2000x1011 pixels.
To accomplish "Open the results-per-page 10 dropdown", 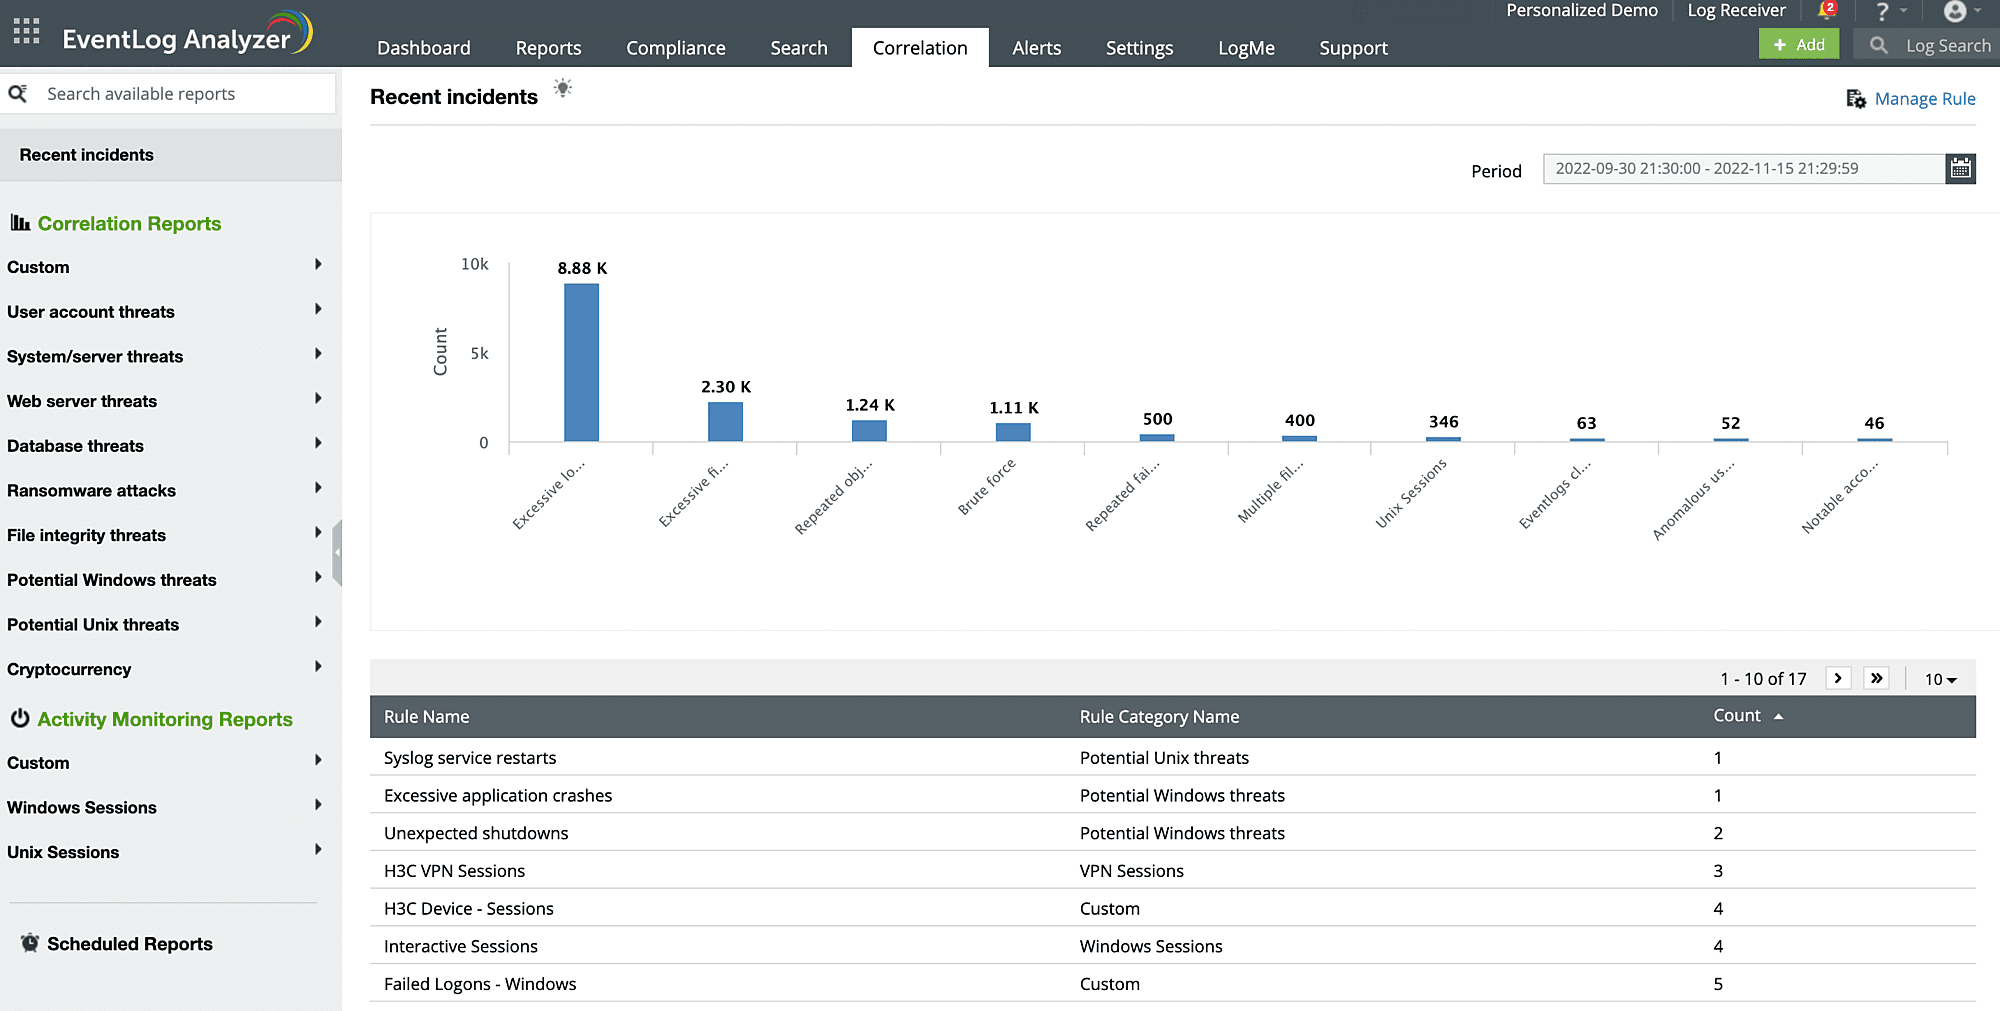I will (x=1938, y=678).
